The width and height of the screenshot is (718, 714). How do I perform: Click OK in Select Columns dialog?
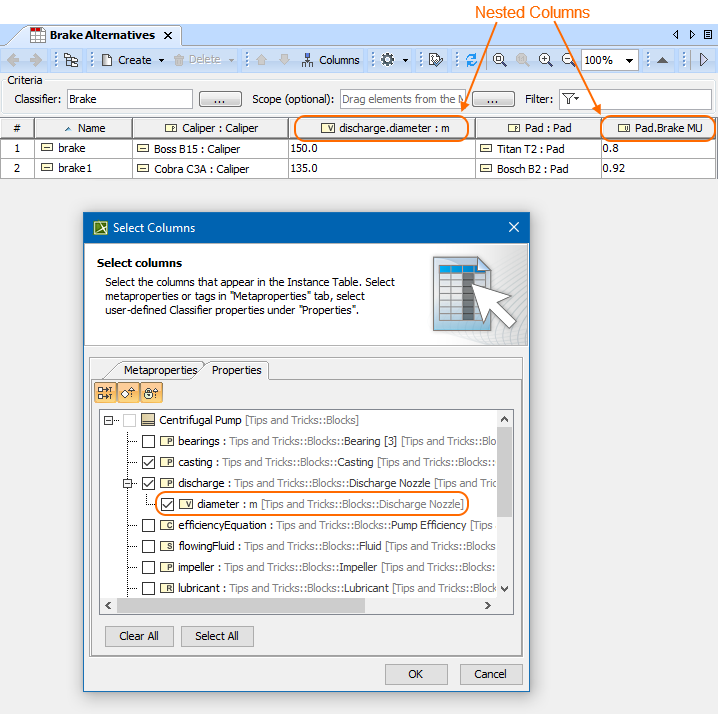[416, 674]
